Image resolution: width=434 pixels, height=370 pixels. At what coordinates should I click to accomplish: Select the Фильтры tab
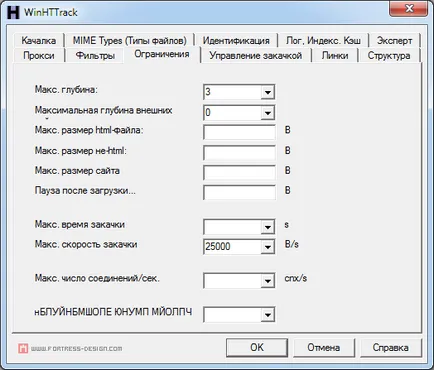(x=95, y=55)
